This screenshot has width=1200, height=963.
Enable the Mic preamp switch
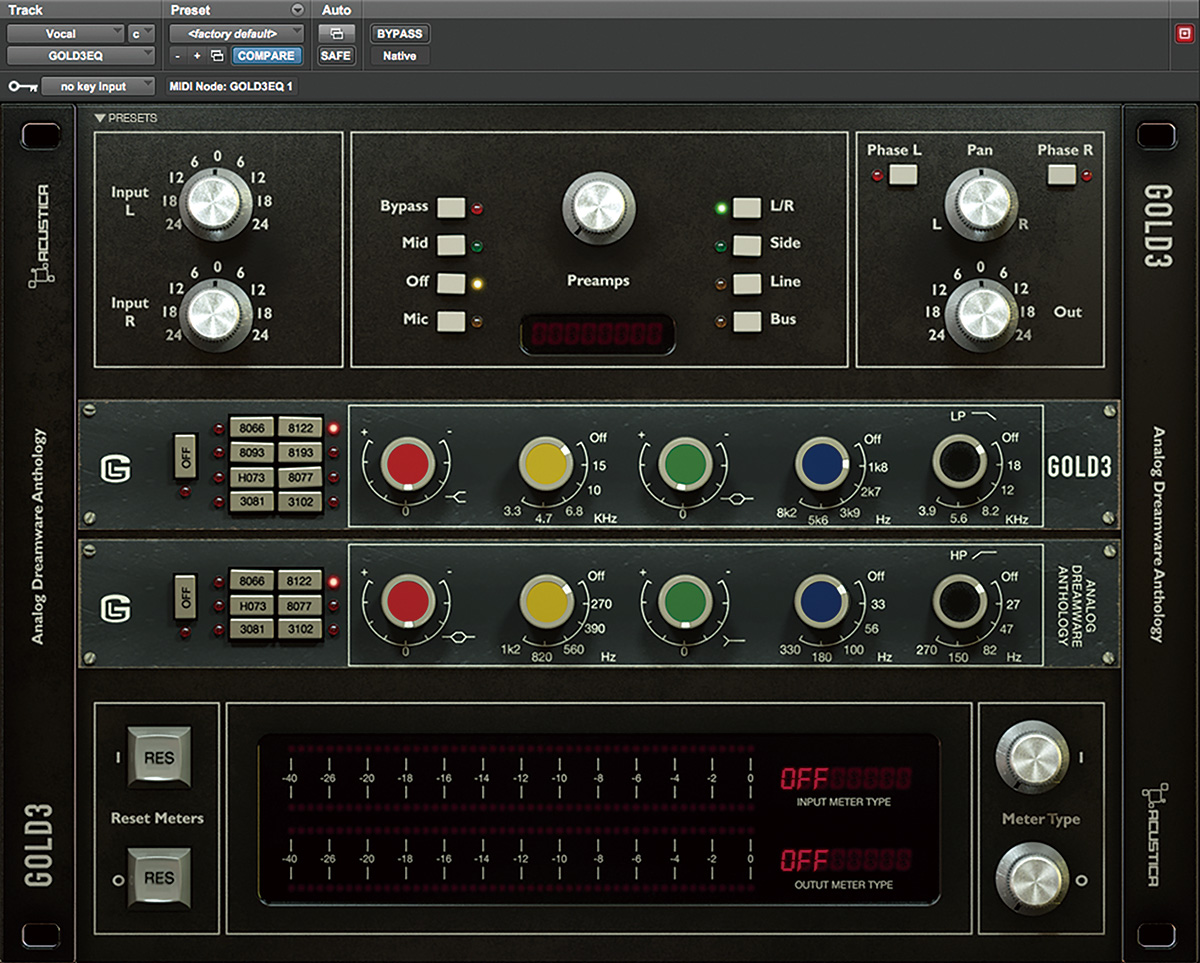(x=451, y=320)
